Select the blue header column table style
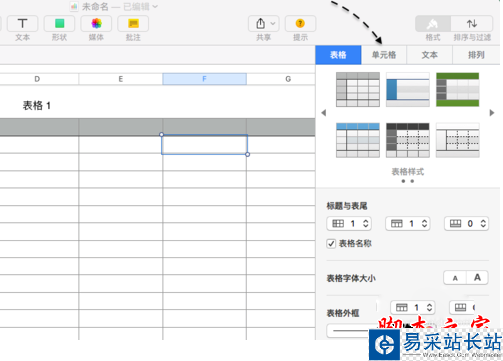Screen dimensions: 503x361 point(408,89)
